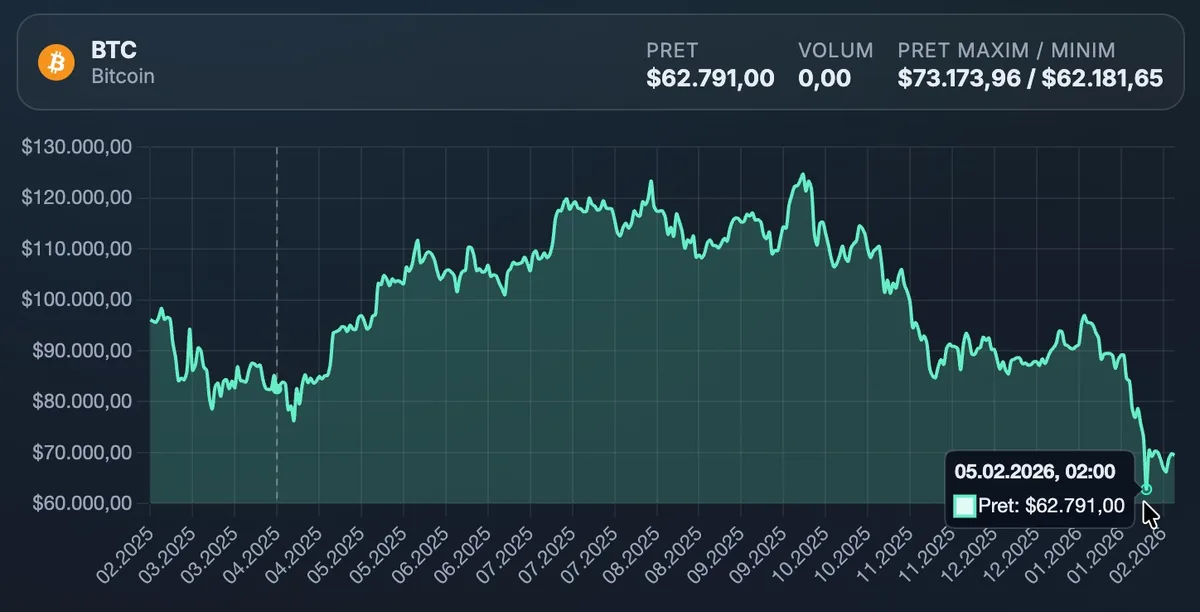The image size is (1200, 612).
Task: Click the orange Bitcoin logo icon
Action: tap(57, 62)
